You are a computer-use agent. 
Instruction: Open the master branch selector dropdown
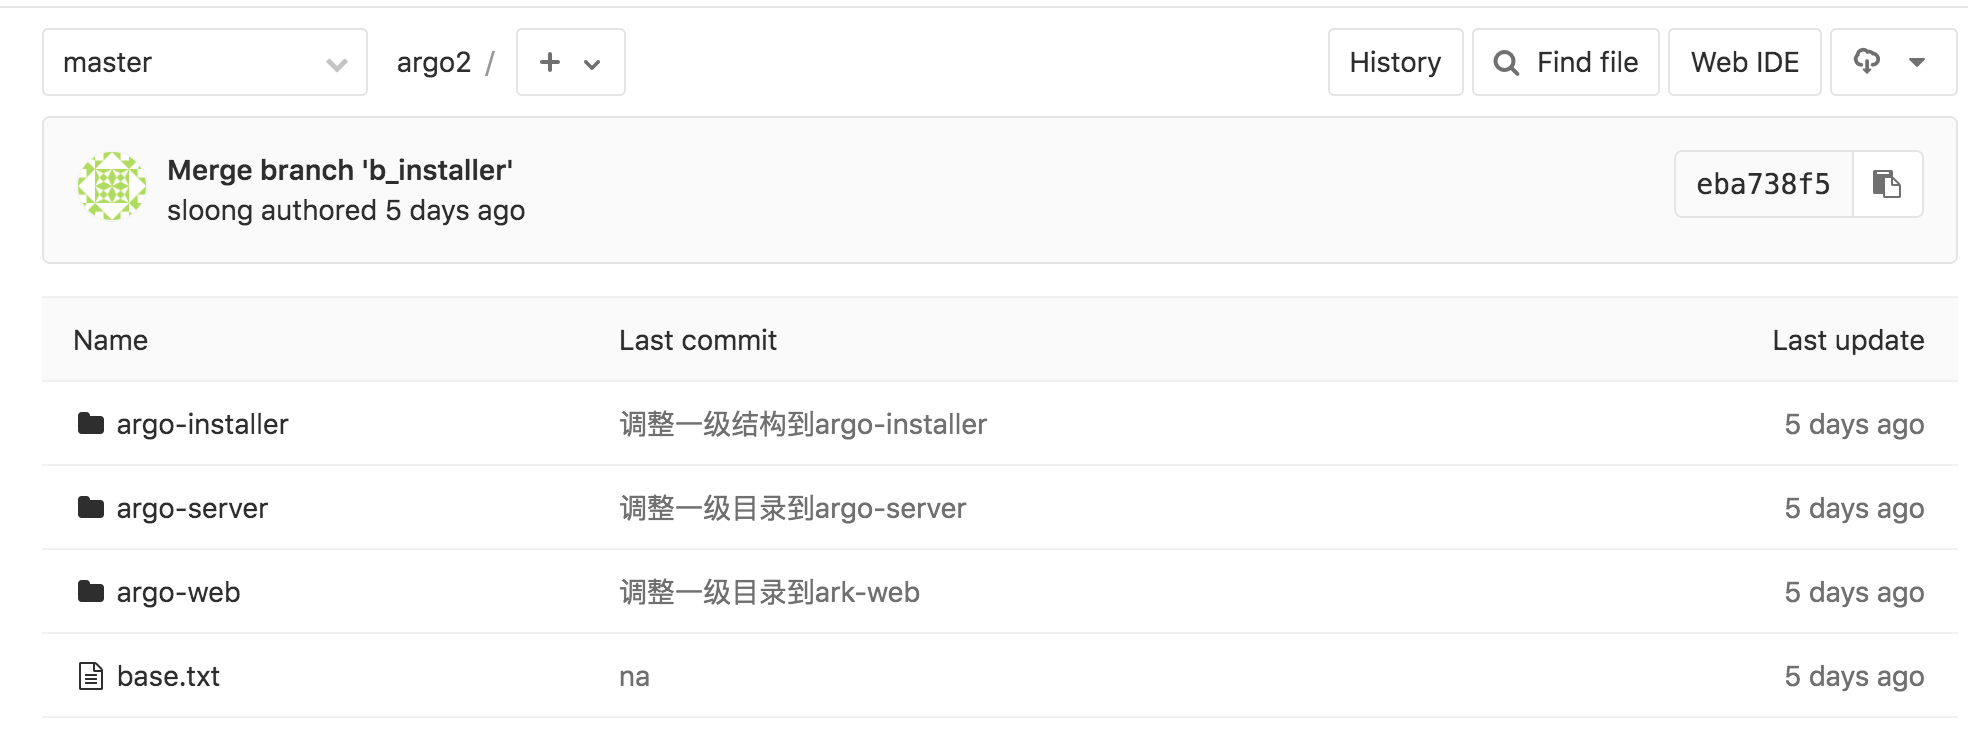tap(204, 62)
